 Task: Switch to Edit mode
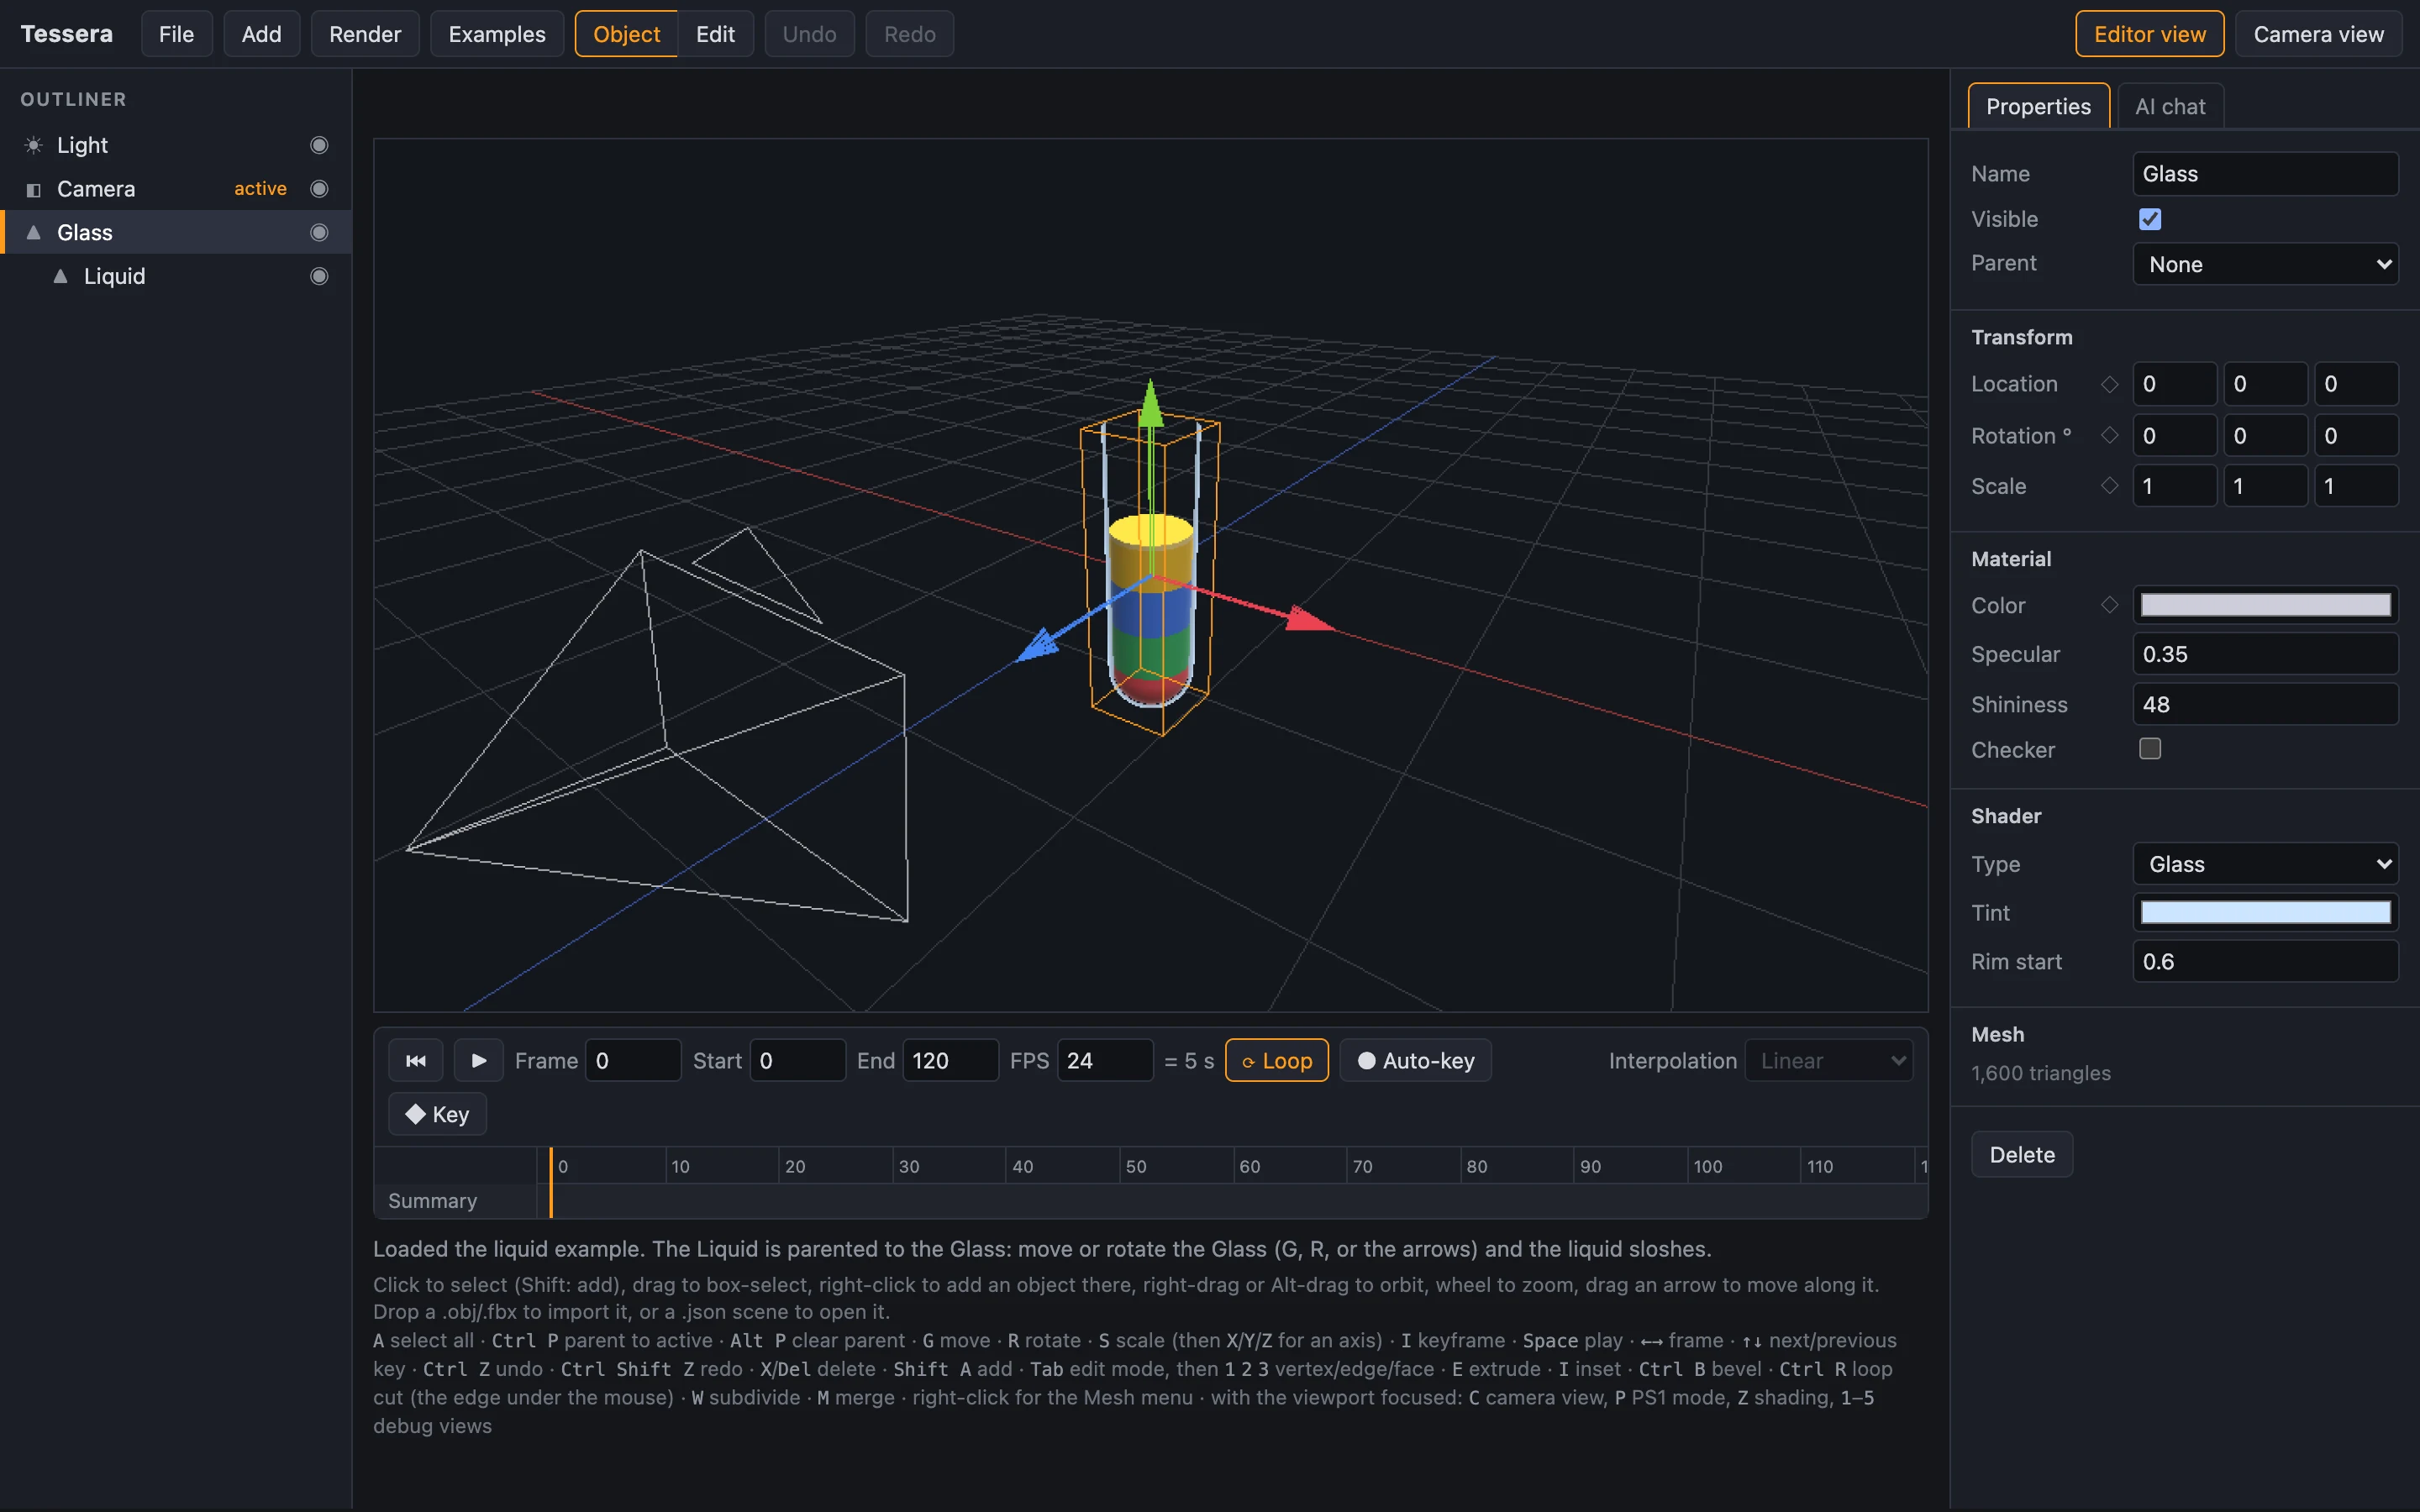715,34
